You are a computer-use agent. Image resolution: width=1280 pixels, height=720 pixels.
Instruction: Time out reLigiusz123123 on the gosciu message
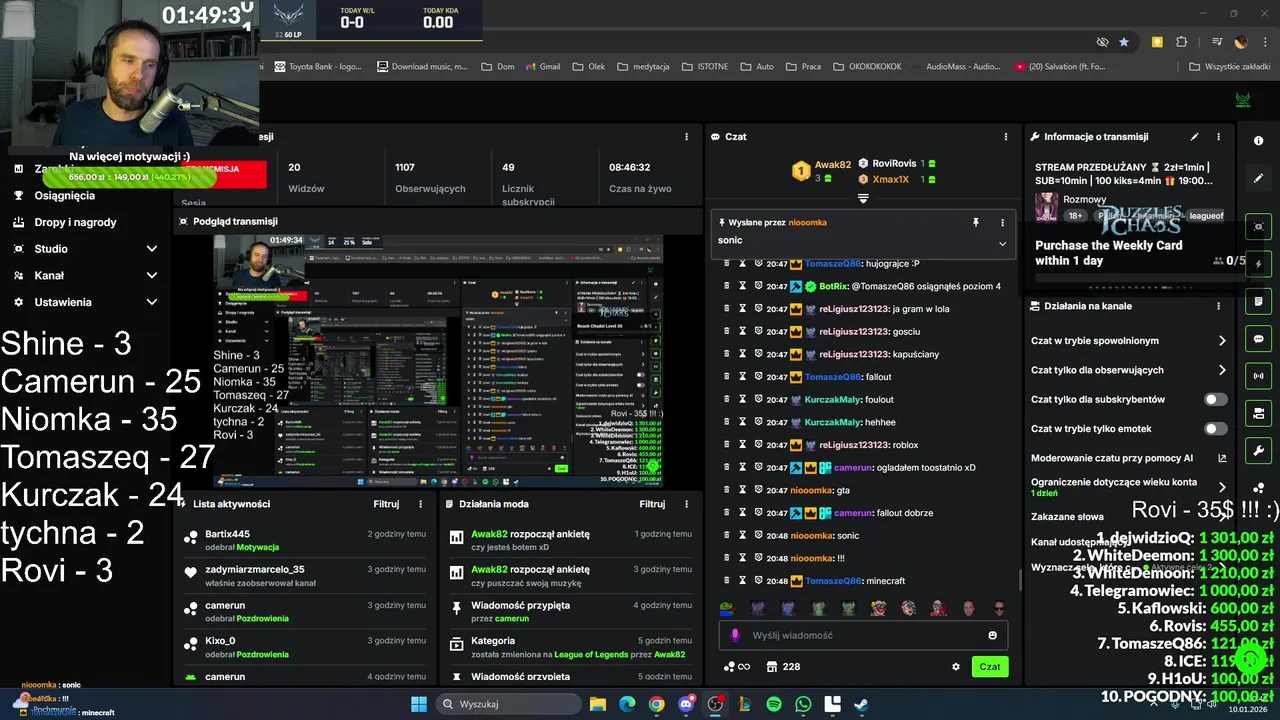tap(743, 332)
